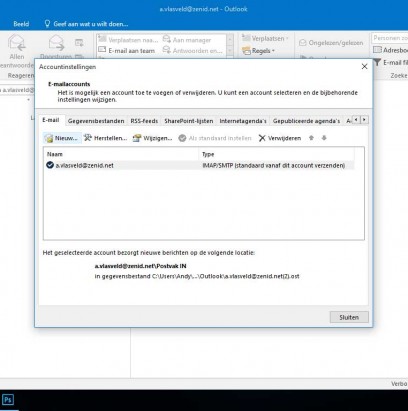Image resolution: width=408 pixels, height=411 pixels.
Task: Click the default account checkmark icon
Action: coord(50,165)
